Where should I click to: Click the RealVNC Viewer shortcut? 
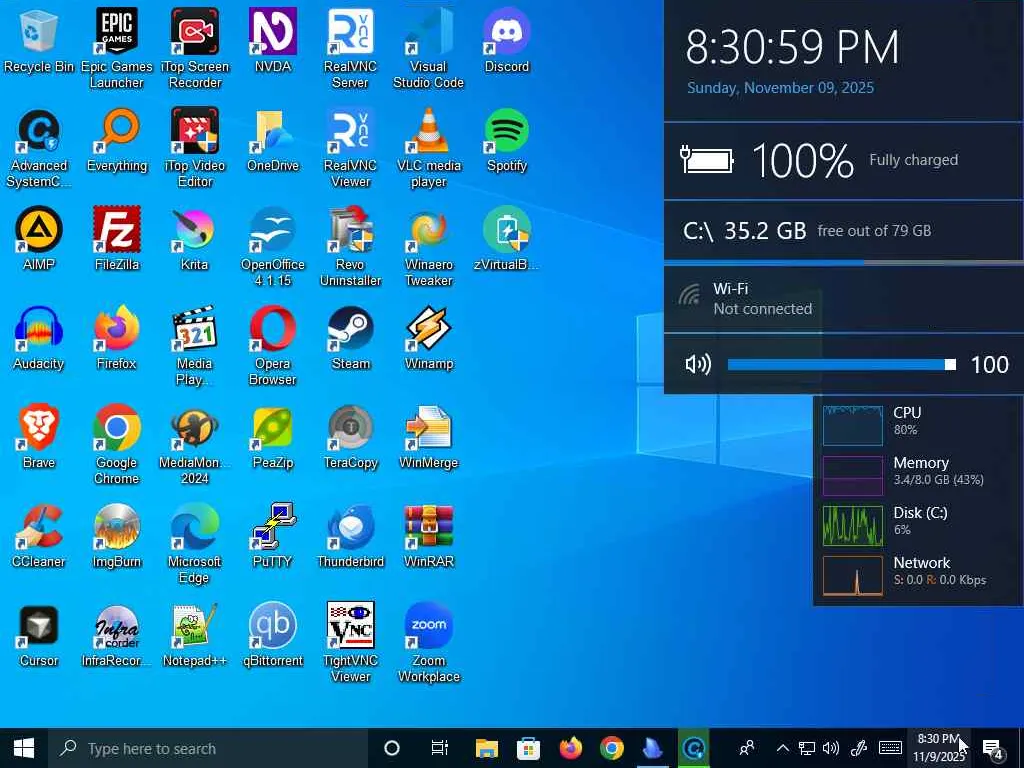pyautogui.click(x=351, y=148)
